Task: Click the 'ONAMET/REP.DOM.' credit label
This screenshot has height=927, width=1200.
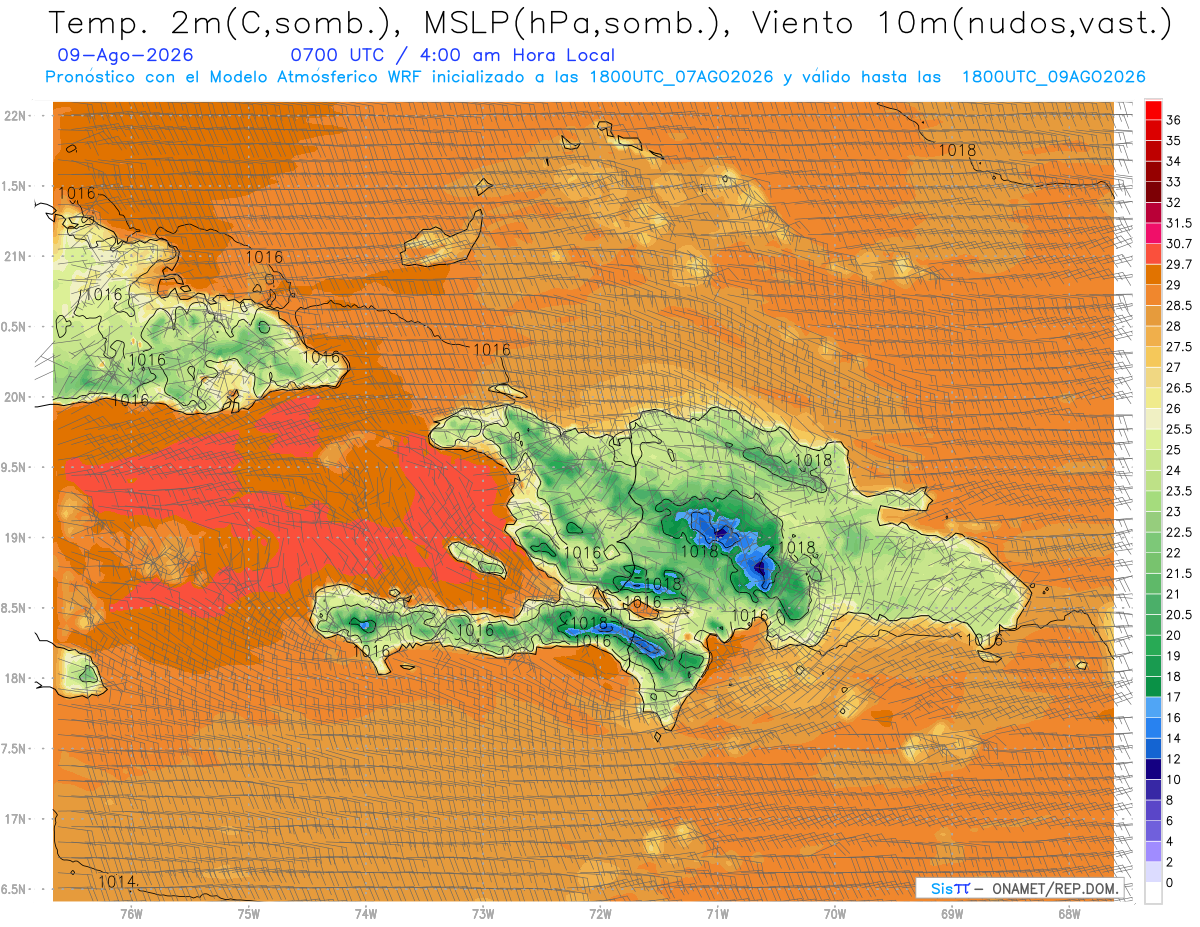Action: point(1056,889)
